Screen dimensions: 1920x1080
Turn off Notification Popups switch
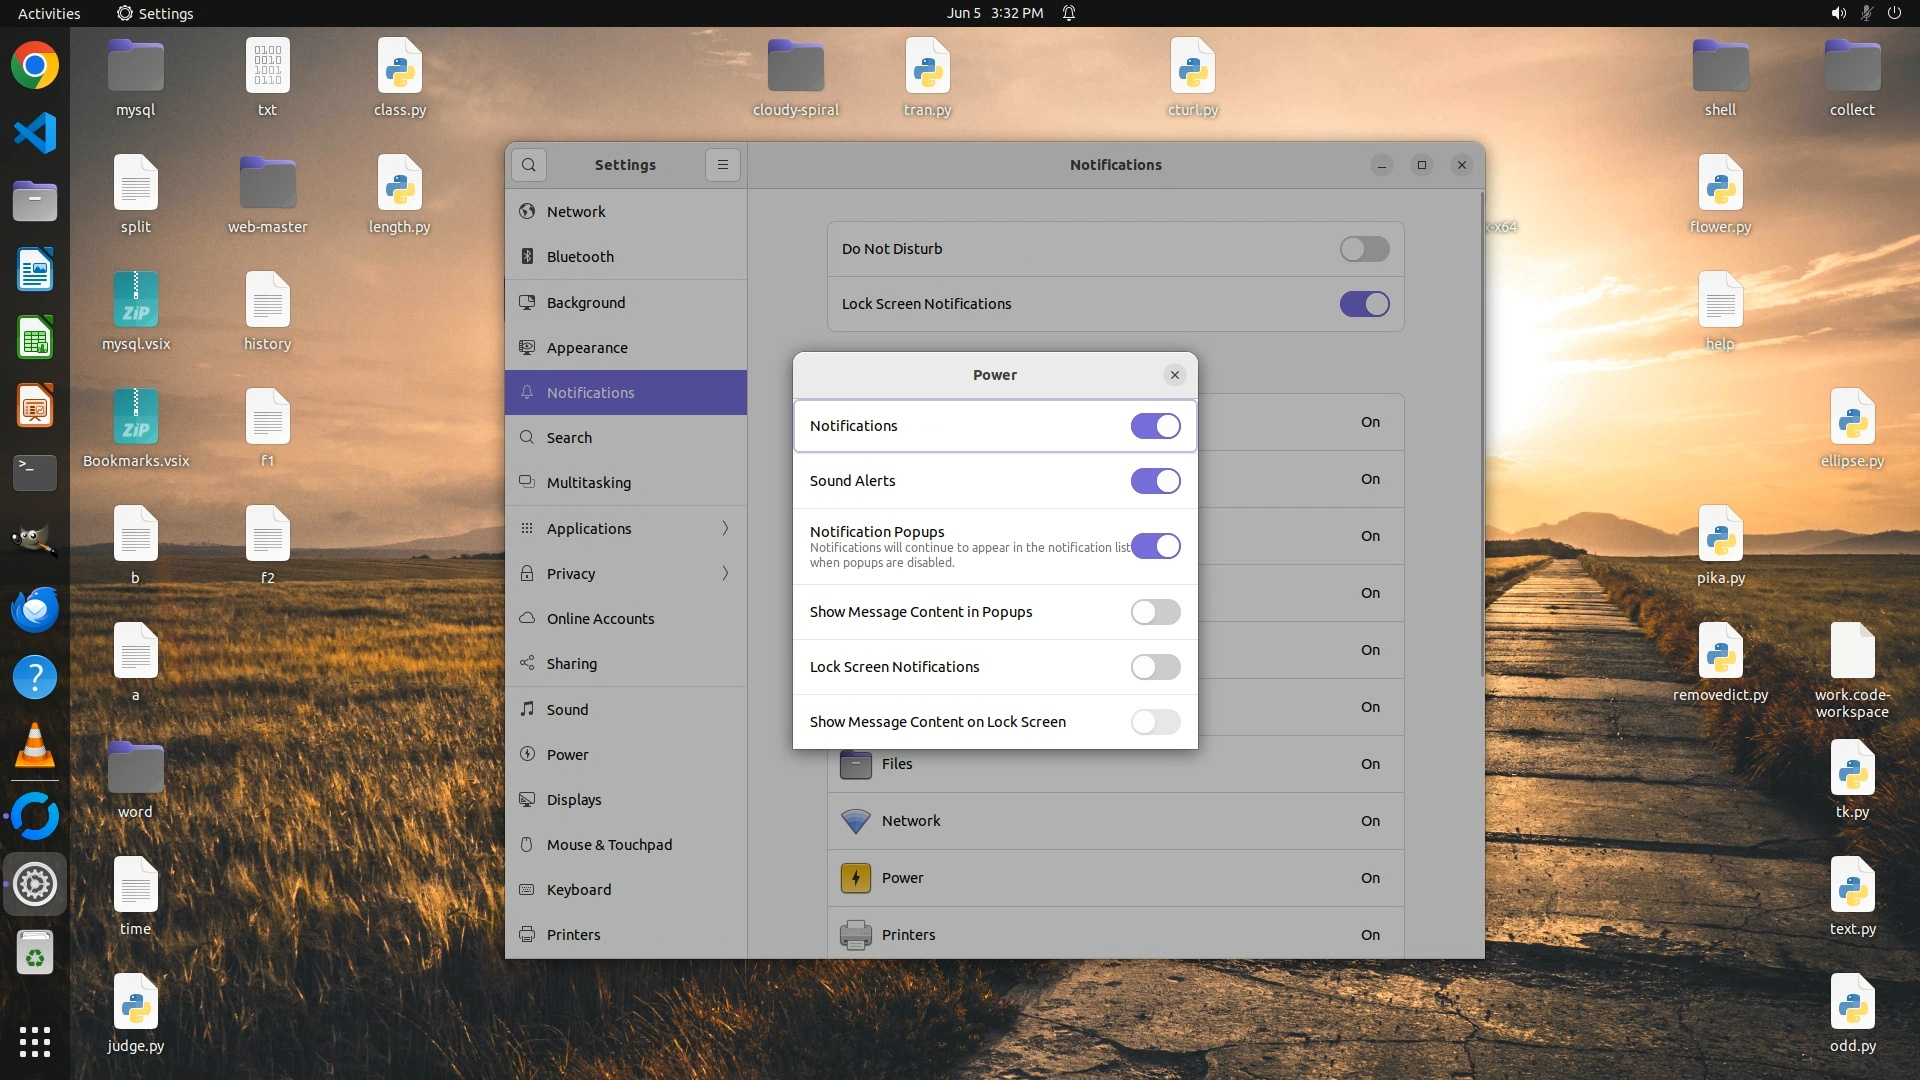[1155, 546]
